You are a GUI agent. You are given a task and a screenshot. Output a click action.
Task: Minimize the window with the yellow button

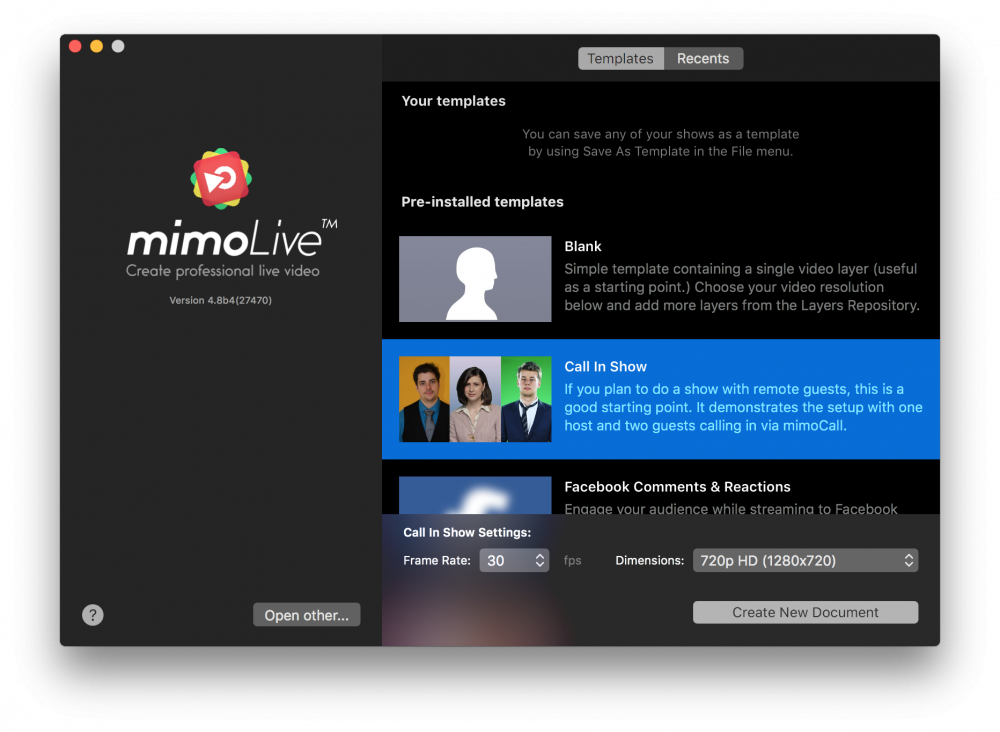97,46
